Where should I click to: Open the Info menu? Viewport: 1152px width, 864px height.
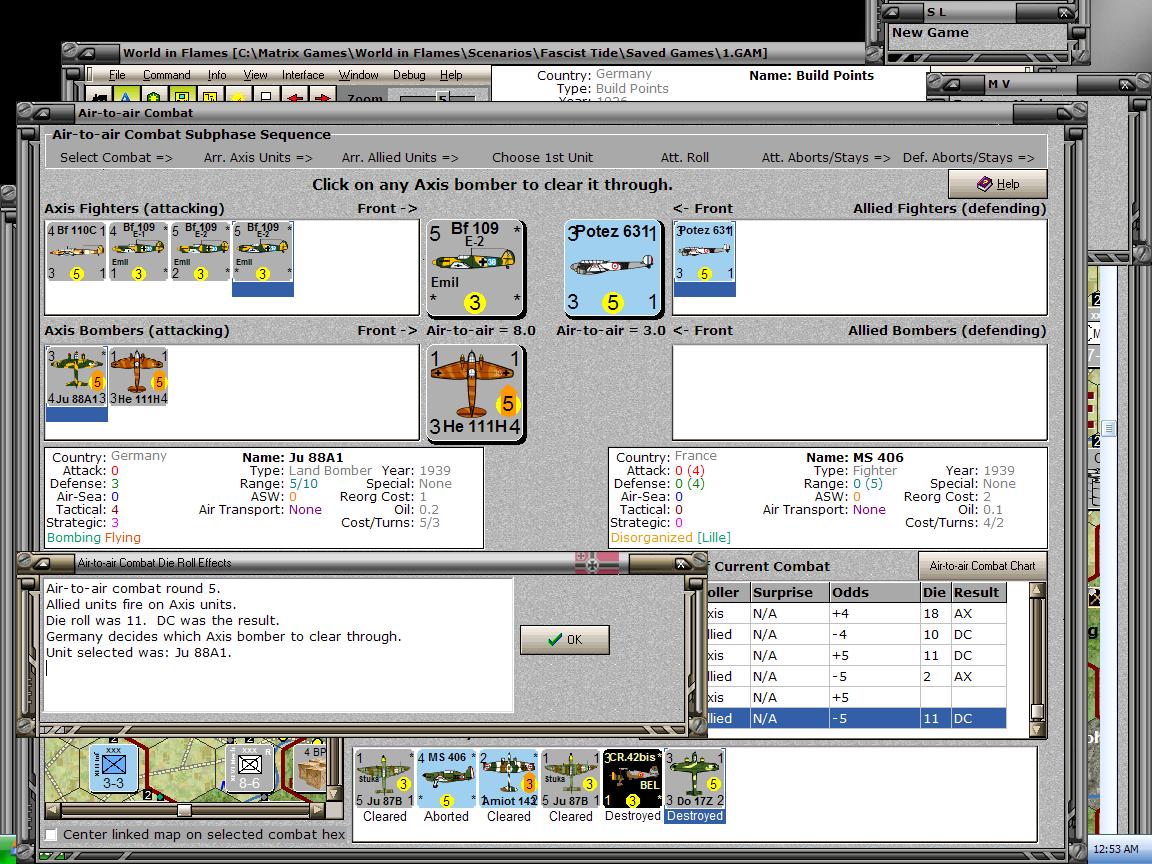(217, 75)
